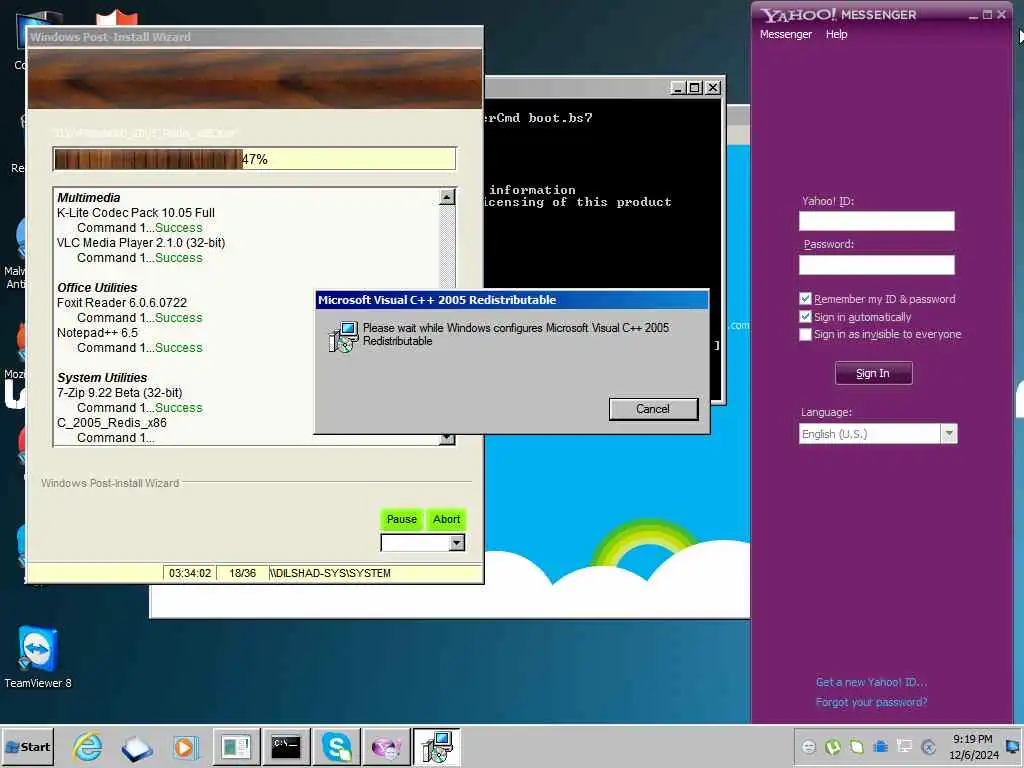
Task: Click the Sign In button
Action: coord(873,373)
